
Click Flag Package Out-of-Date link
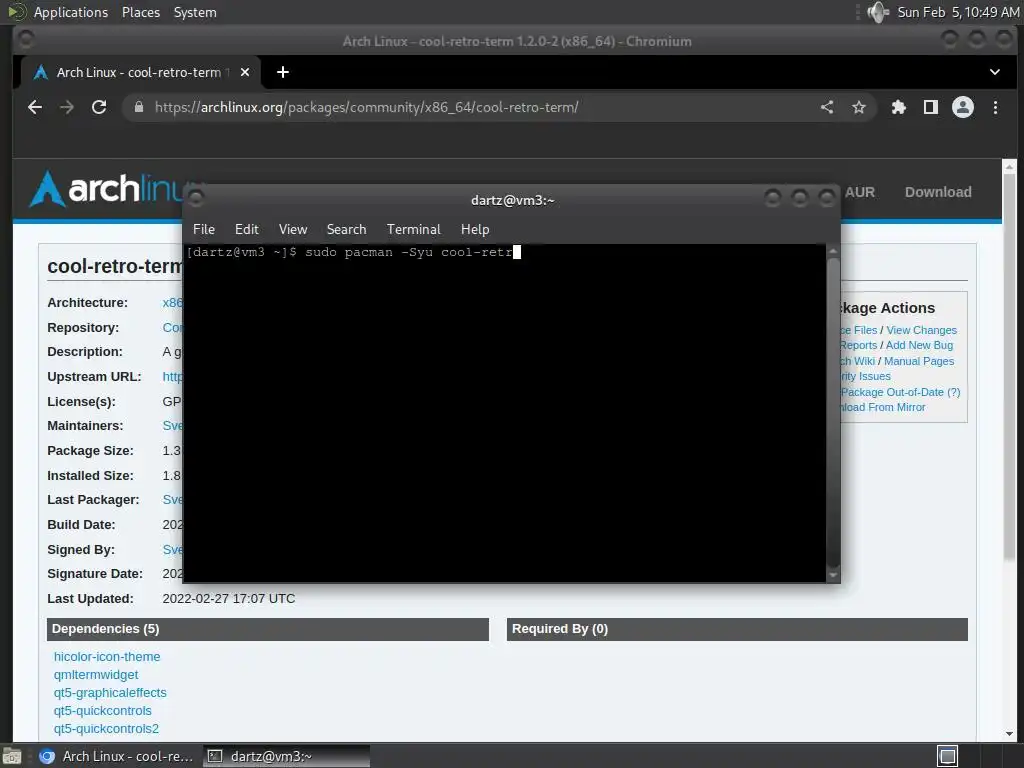[900, 392]
